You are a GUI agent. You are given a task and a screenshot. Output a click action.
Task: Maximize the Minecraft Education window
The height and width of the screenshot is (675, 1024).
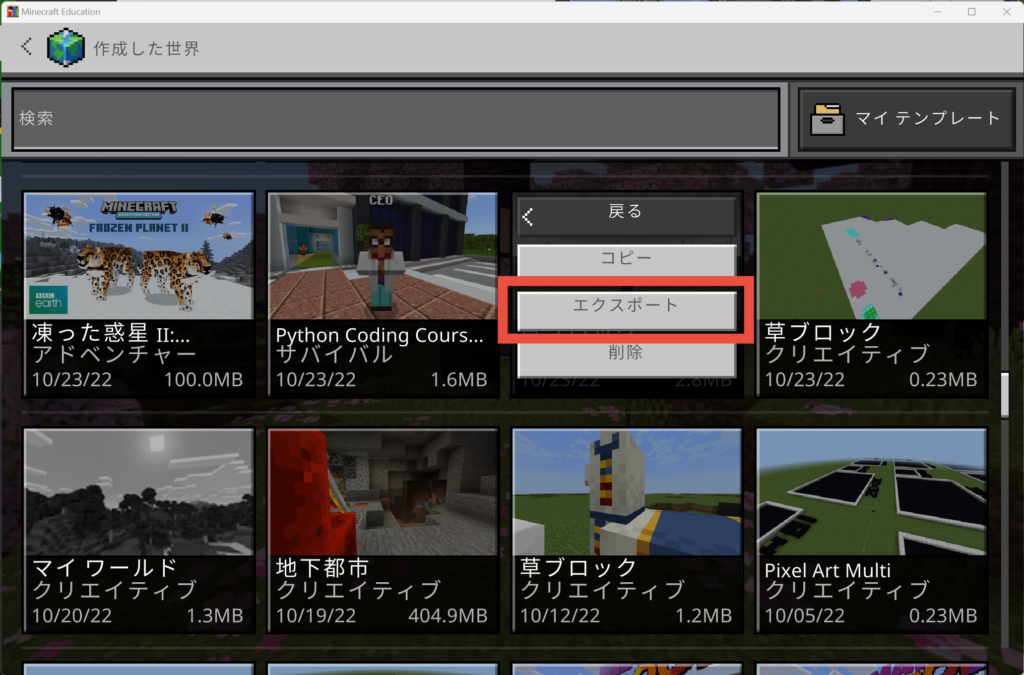(x=971, y=11)
